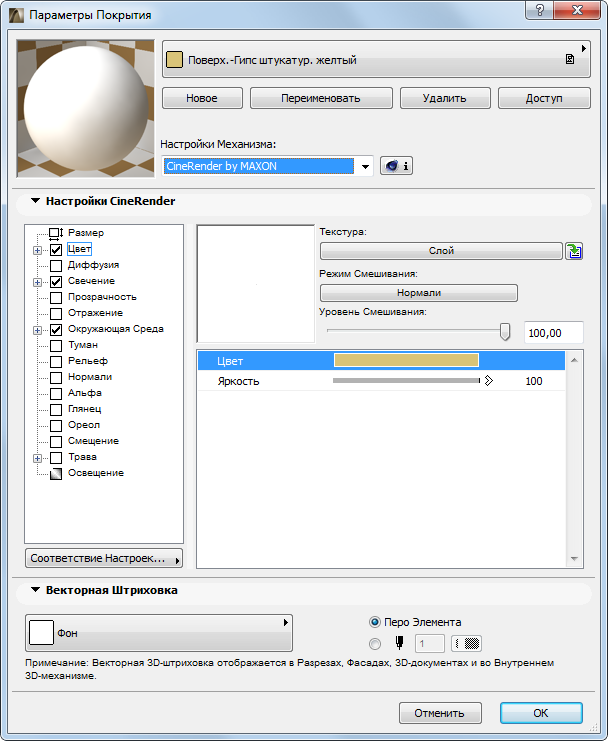Enable the Смещение checkbox
The height and width of the screenshot is (741, 608).
point(56,442)
